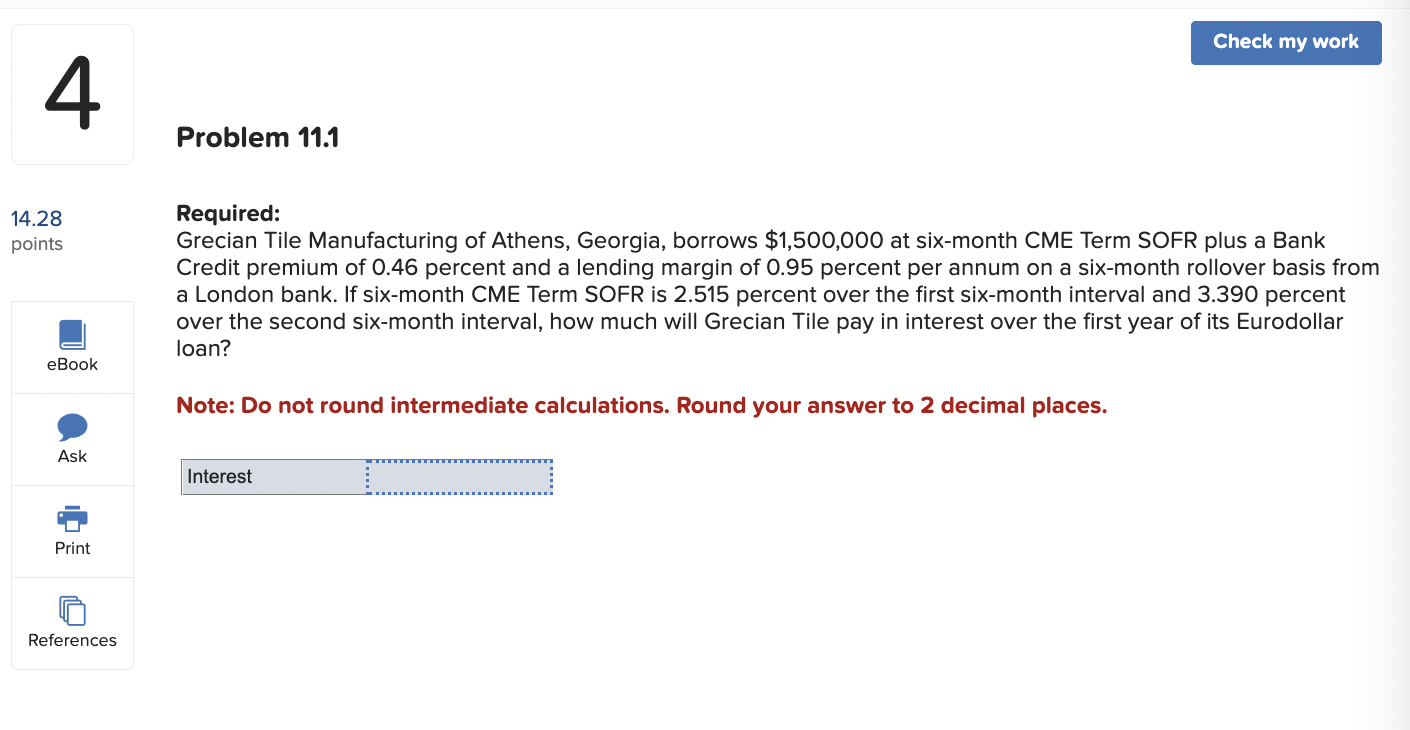Select the Interest label cell
The width and height of the screenshot is (1410, 730).
point(273,477)
